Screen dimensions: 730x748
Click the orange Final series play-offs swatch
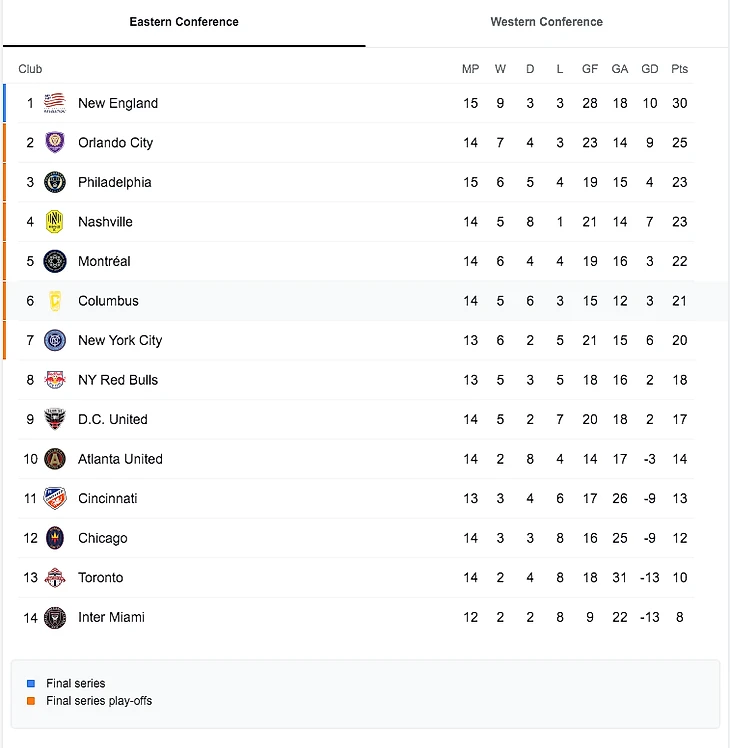[31, 701]
